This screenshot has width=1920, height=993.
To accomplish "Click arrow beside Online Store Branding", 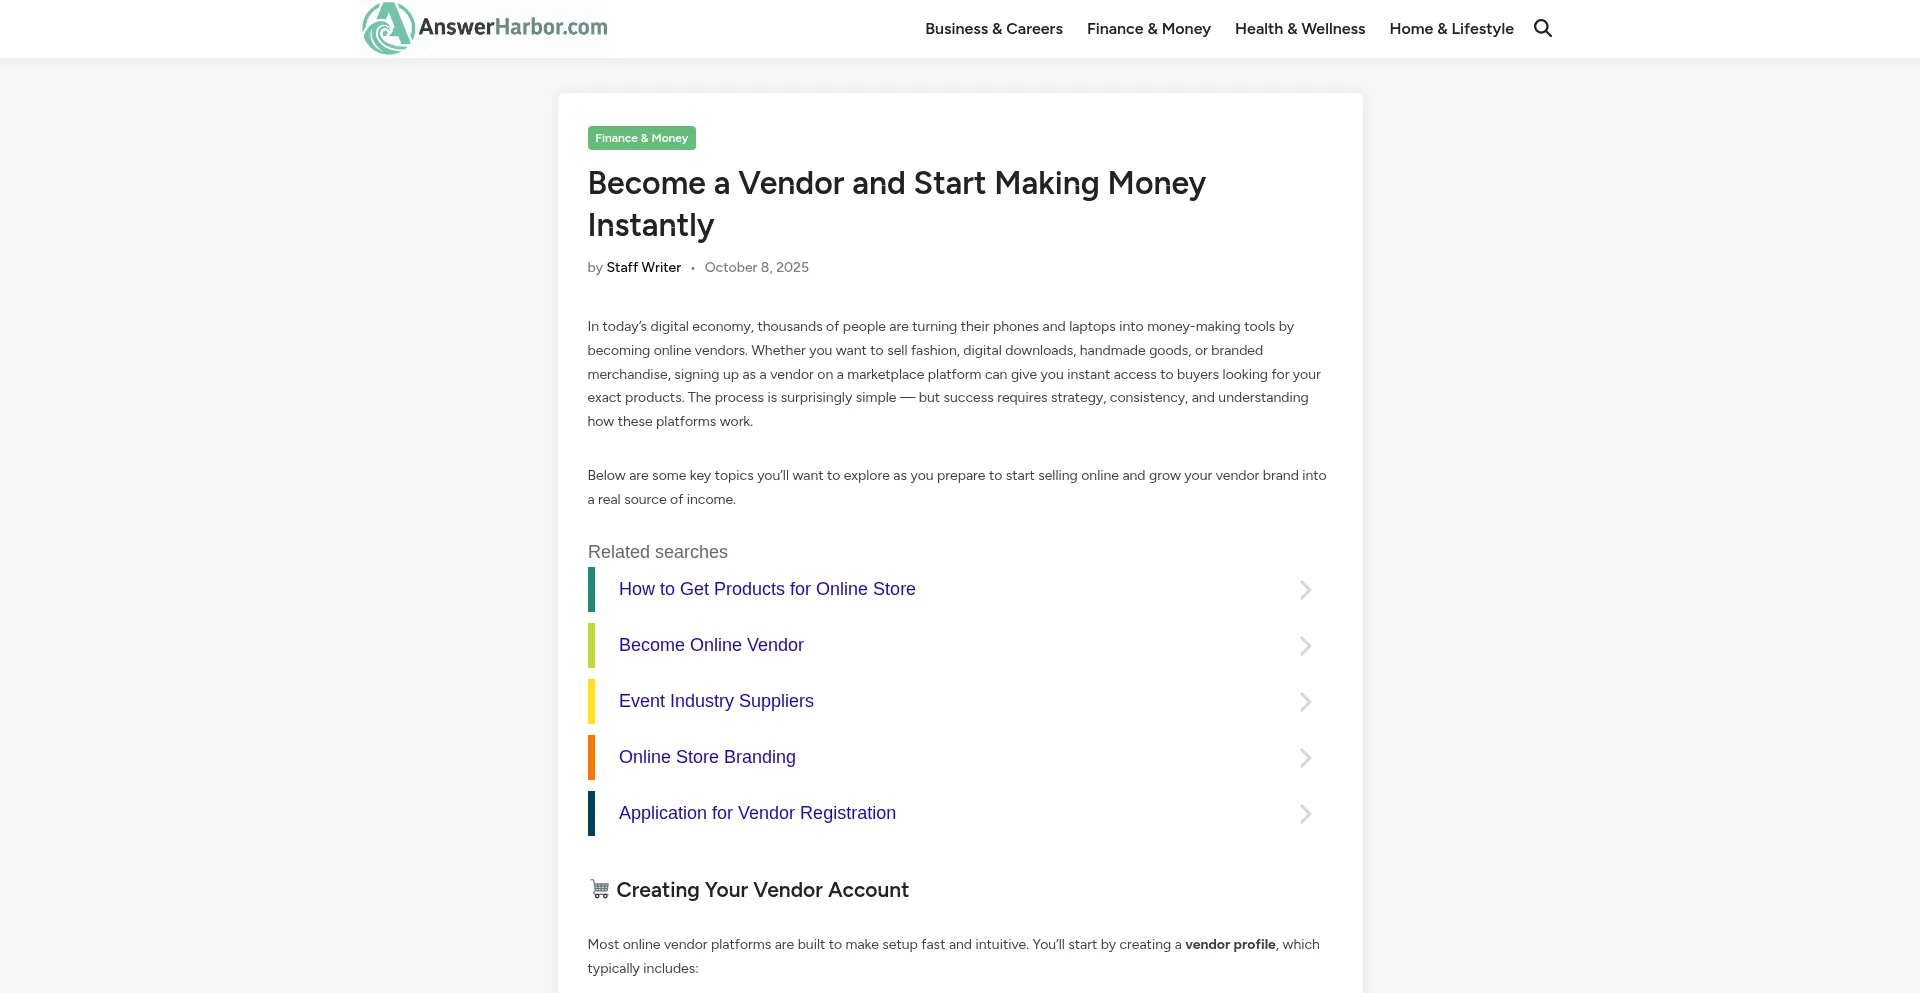I will coord(1305,758).
